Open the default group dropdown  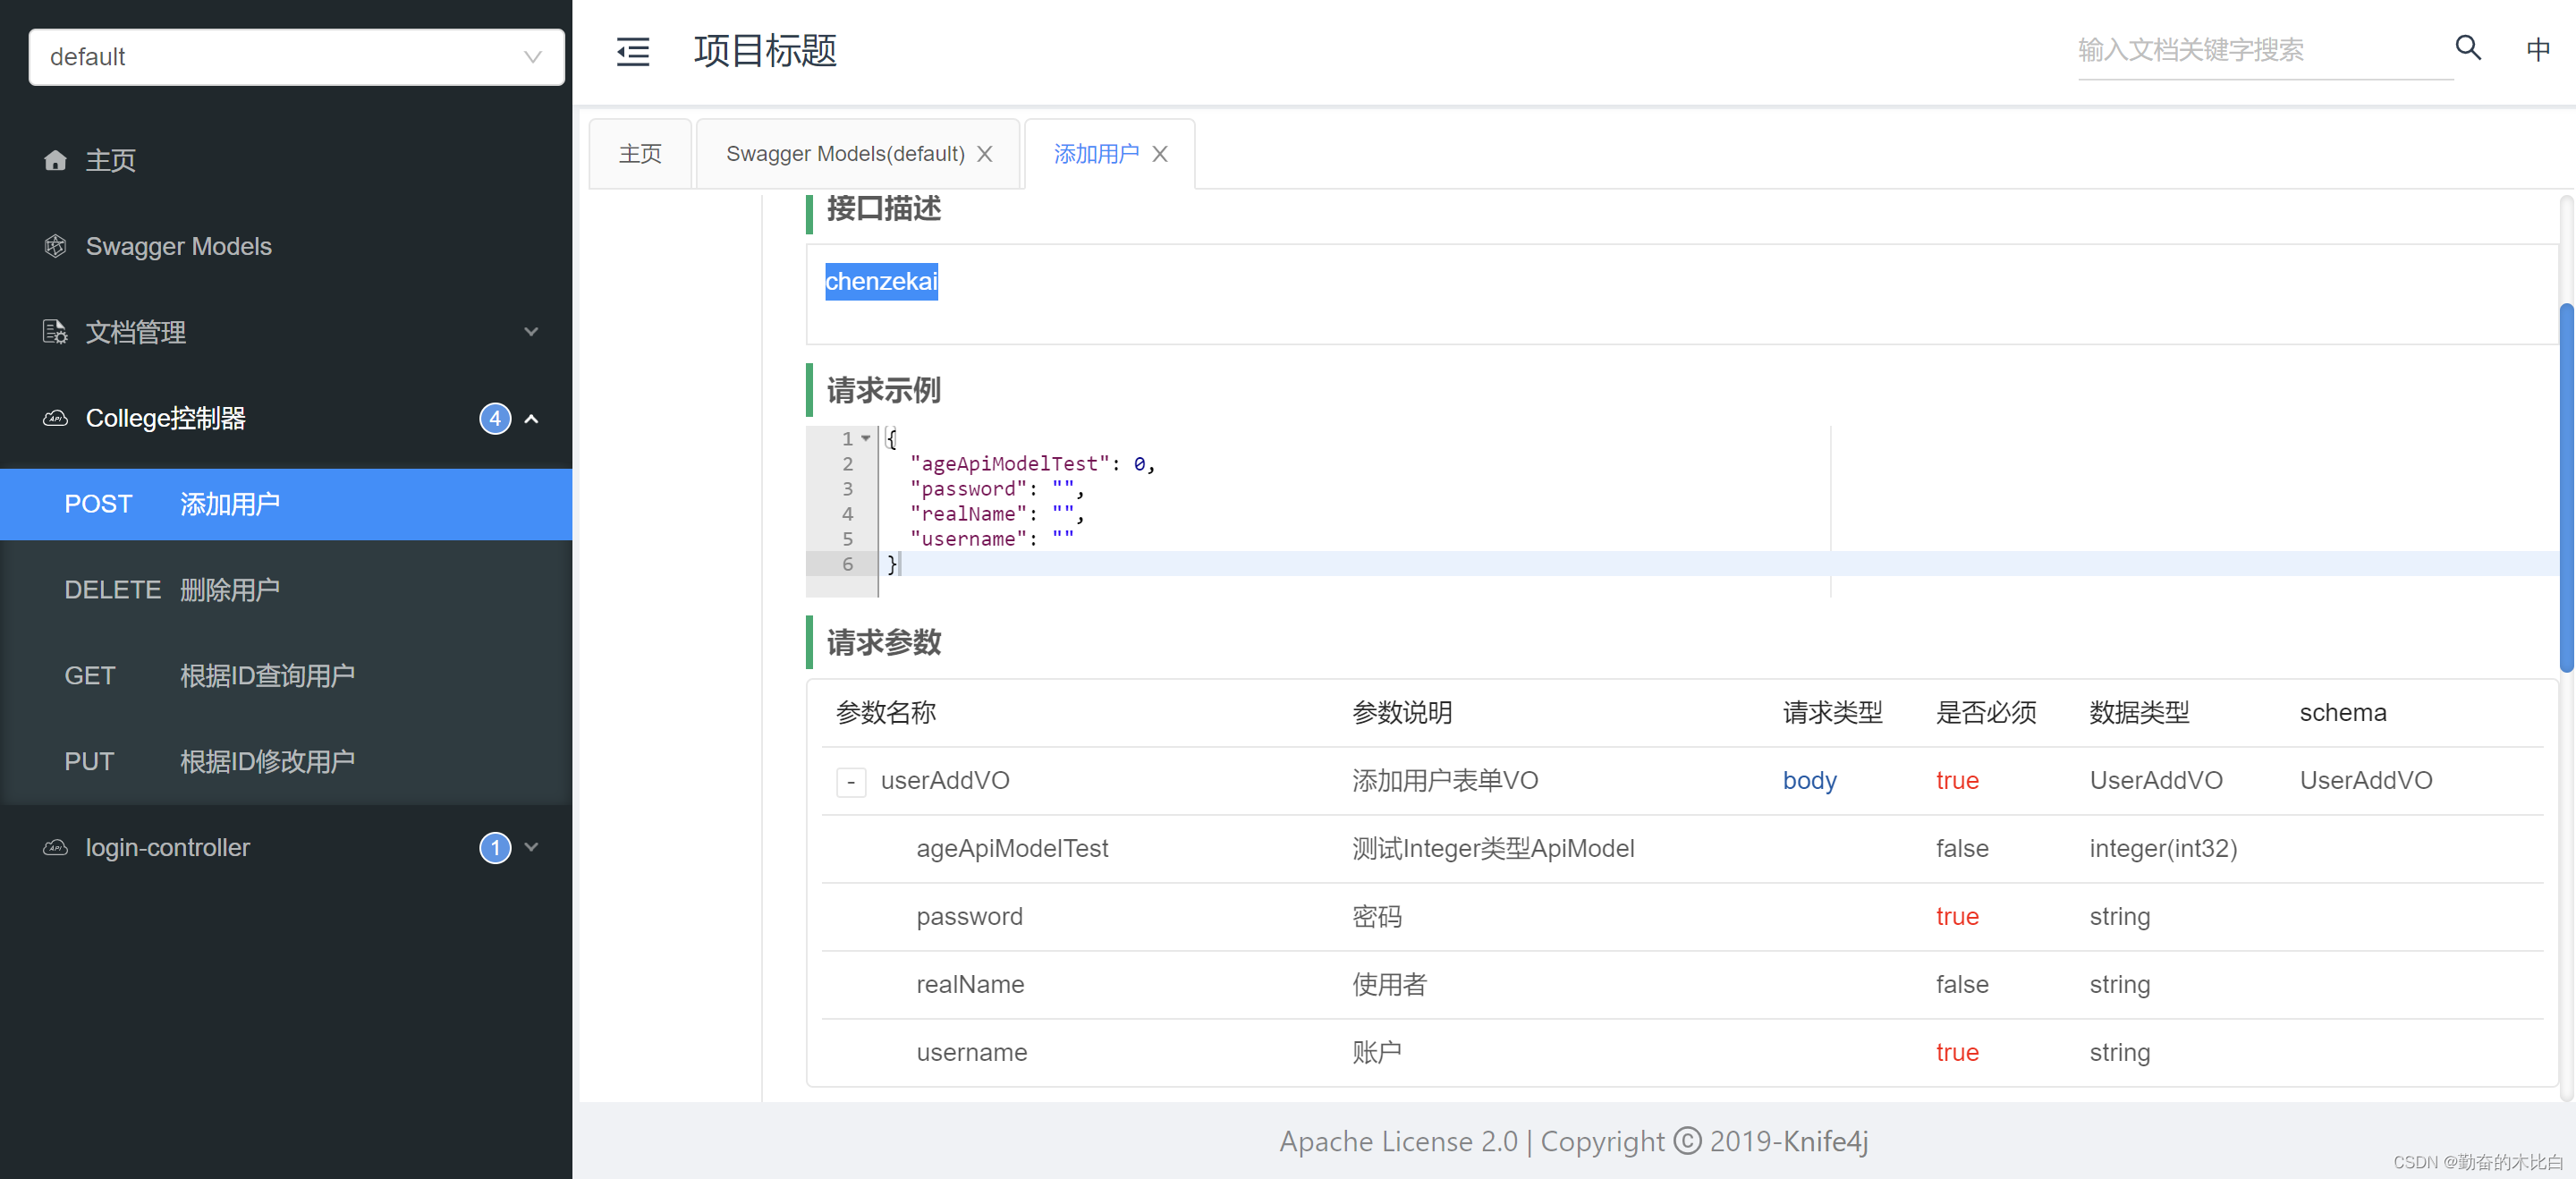295,57
